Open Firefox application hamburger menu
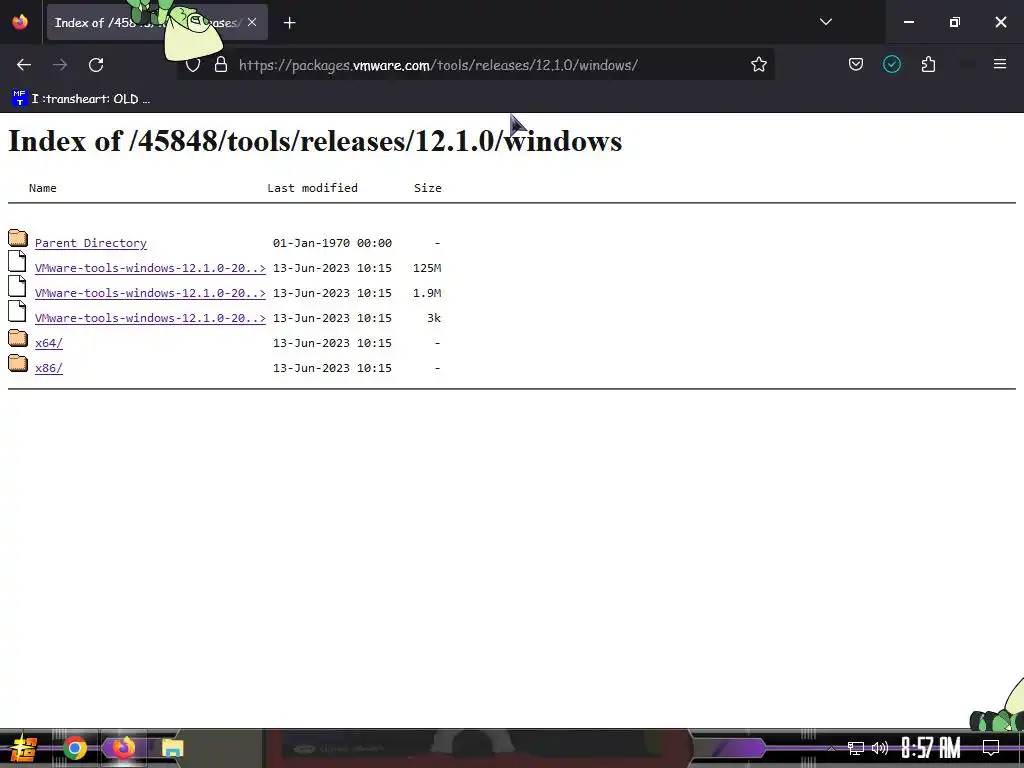The width and height of the screenshot is (1024, 768). [1000, 64]
